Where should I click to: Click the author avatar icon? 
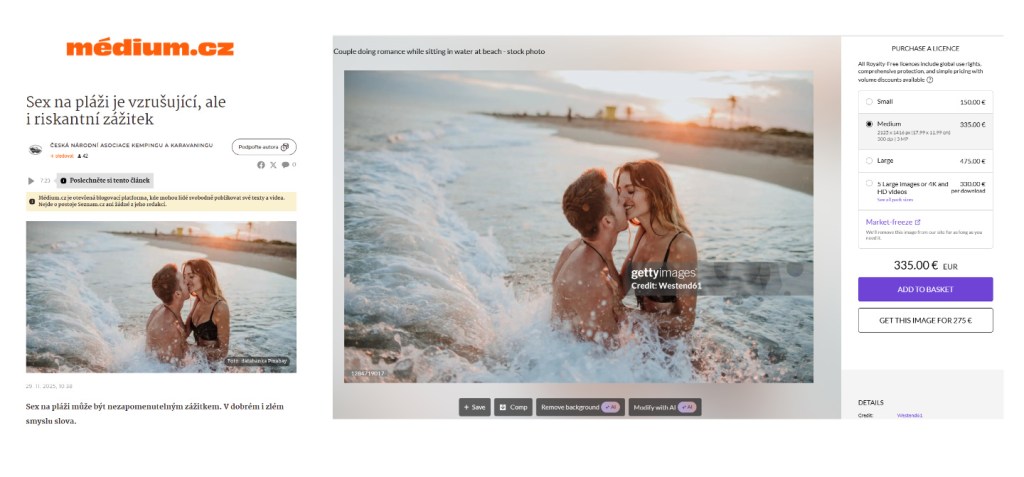[35, 150]
